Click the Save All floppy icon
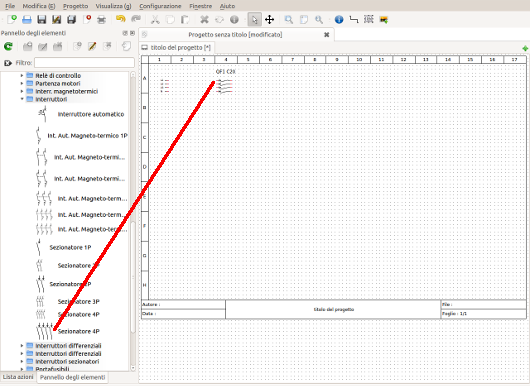The height and width of the screenshot is (386, 530). pos(71,20)
